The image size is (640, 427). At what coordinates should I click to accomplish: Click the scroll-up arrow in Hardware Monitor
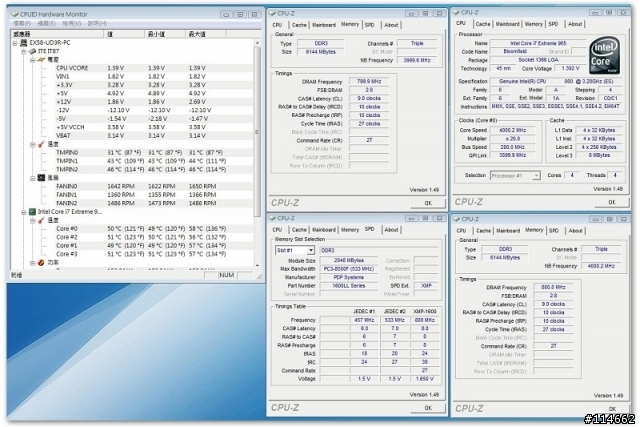(x=257, y=42)
